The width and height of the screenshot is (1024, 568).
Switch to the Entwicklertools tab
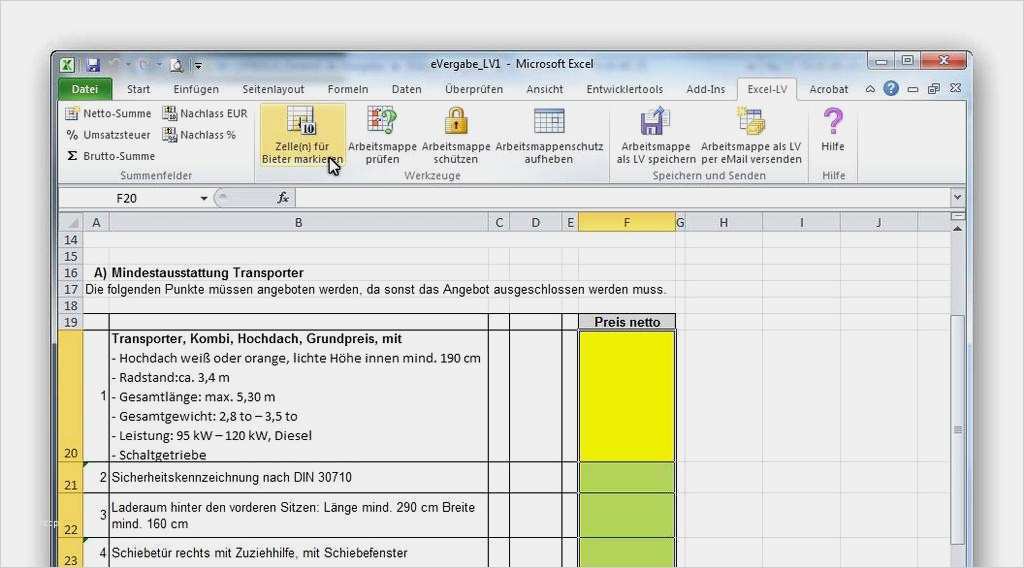(624, 89)
